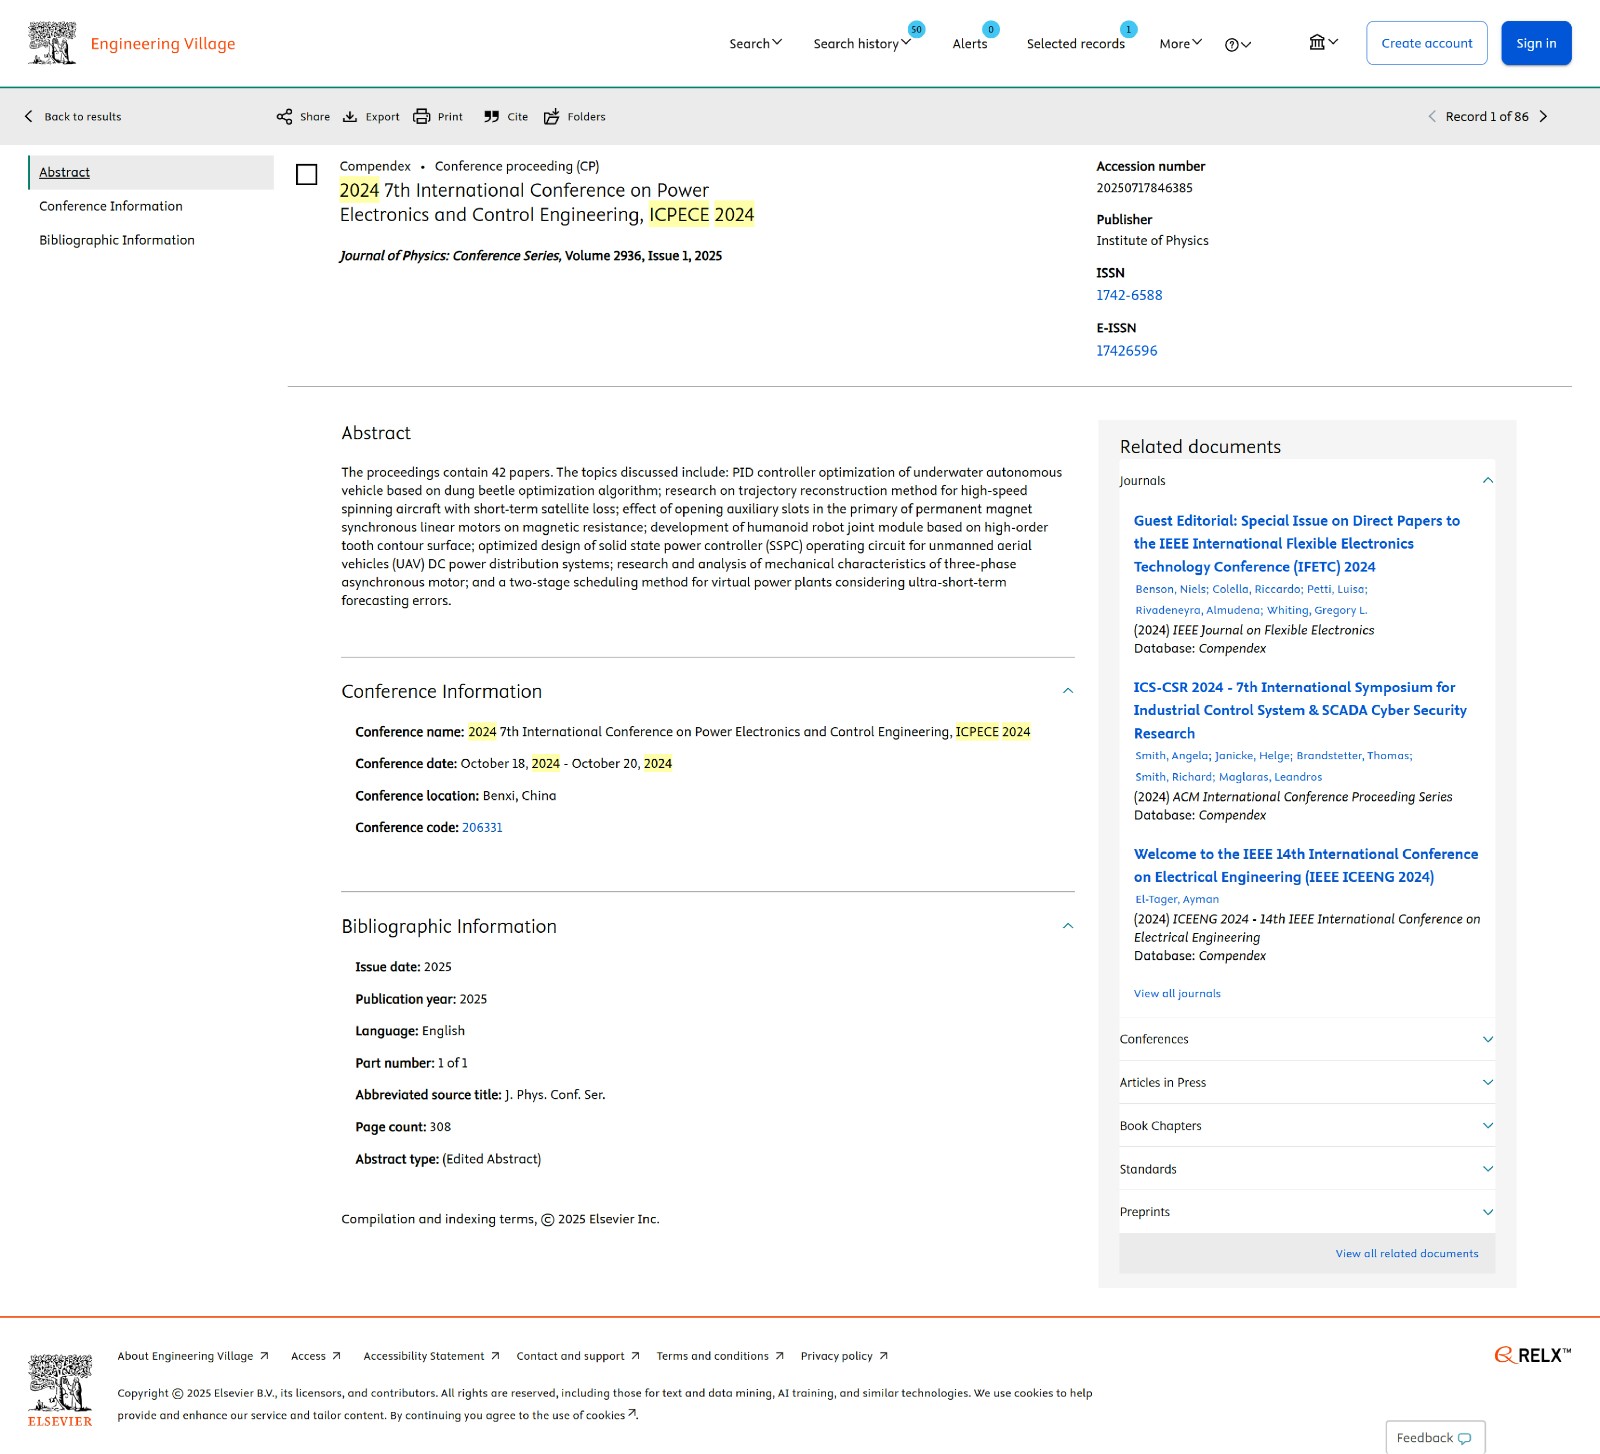Open Access footer link
Screen dimensions: 1600x1454
(x=316, y=1356)
